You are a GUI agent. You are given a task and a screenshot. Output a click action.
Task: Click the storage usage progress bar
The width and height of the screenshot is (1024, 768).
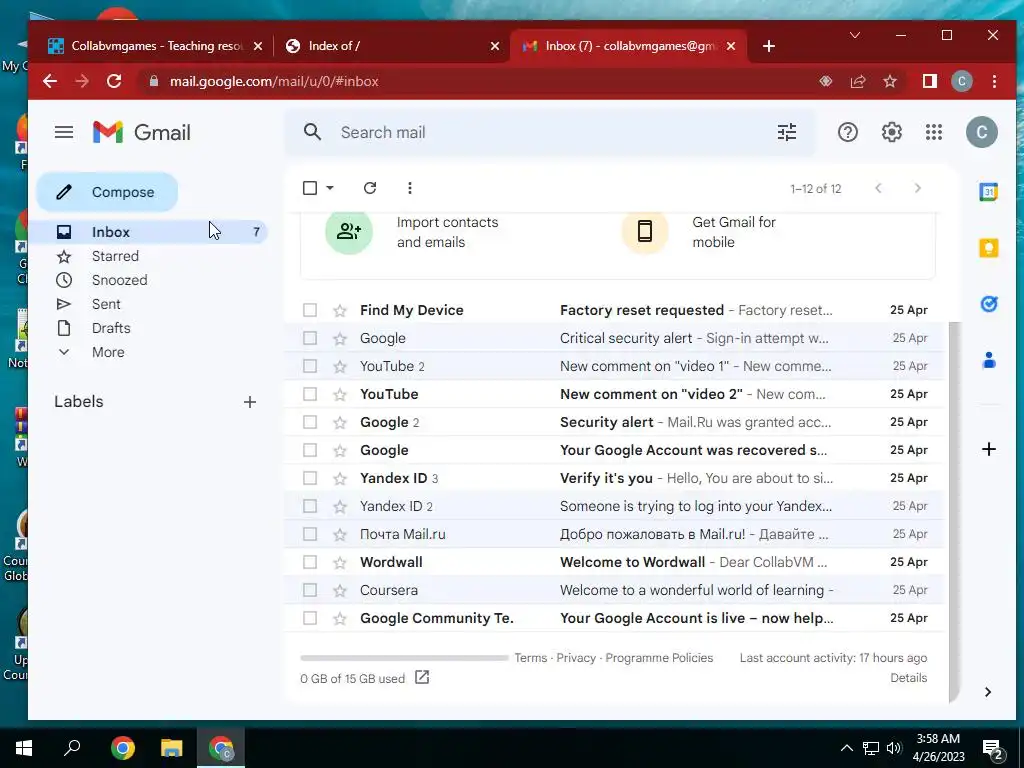coord(404,658)
